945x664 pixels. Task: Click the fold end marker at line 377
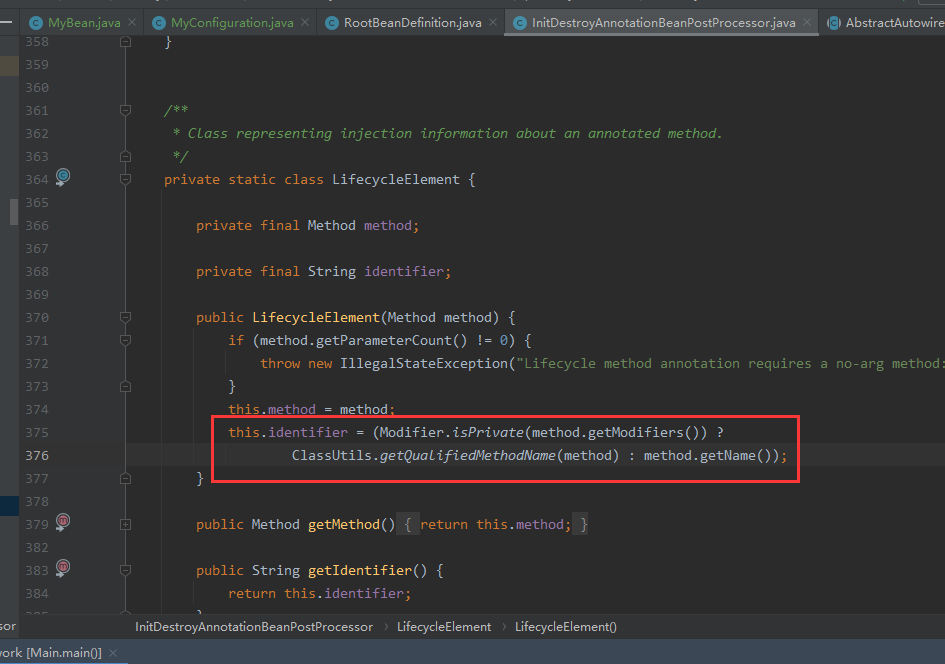click(x=125, y=478)
